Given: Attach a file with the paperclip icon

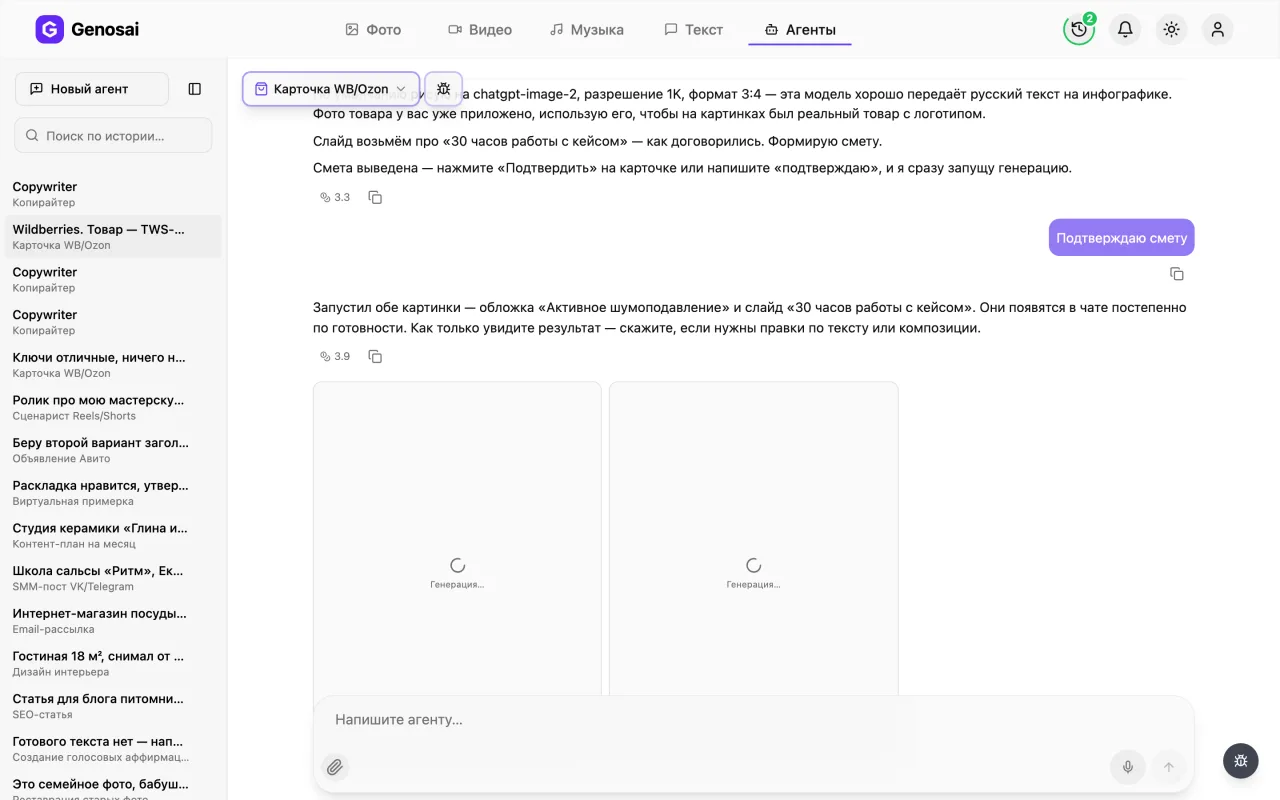Looking at the screenshot, I should (335, 767).
